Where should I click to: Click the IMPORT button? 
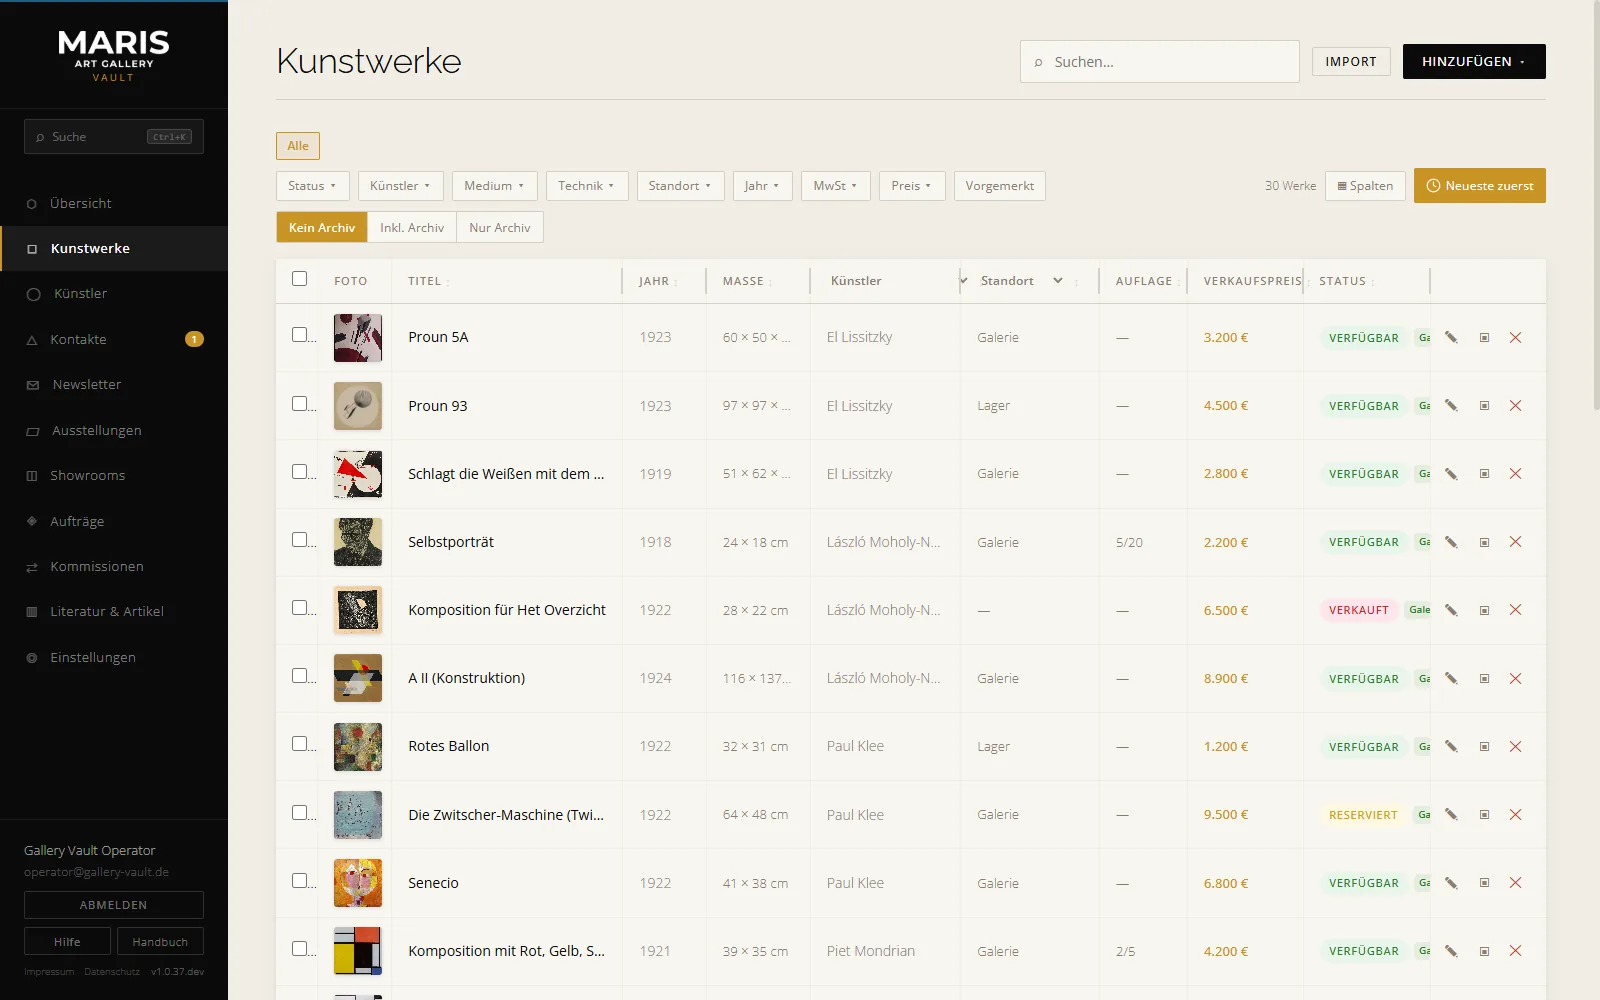[1351, 62]
